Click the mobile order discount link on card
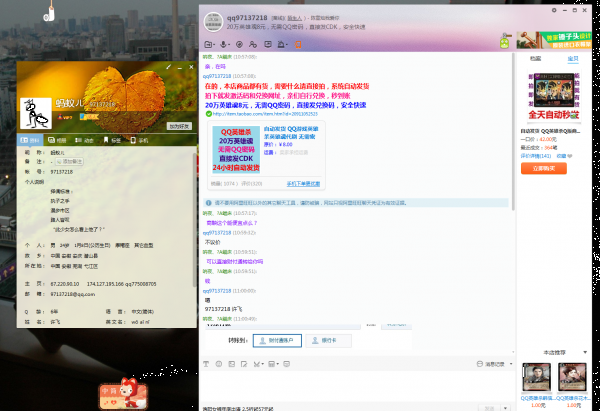This screenshot has width=600, height=411. click(x=303, y=184)
